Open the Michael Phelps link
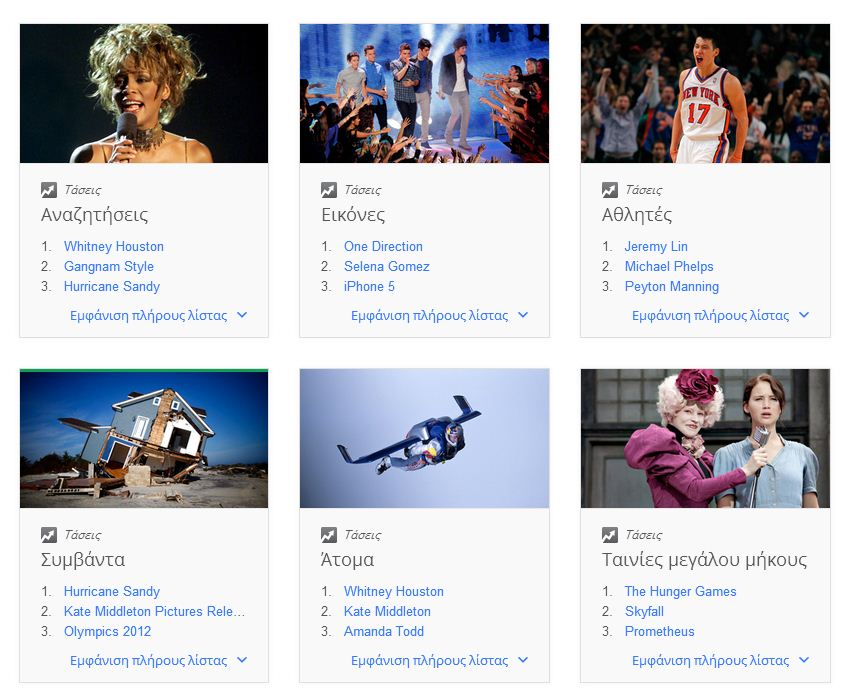Image resolution: width=859 pixels, height=695 pixels. 669,267
